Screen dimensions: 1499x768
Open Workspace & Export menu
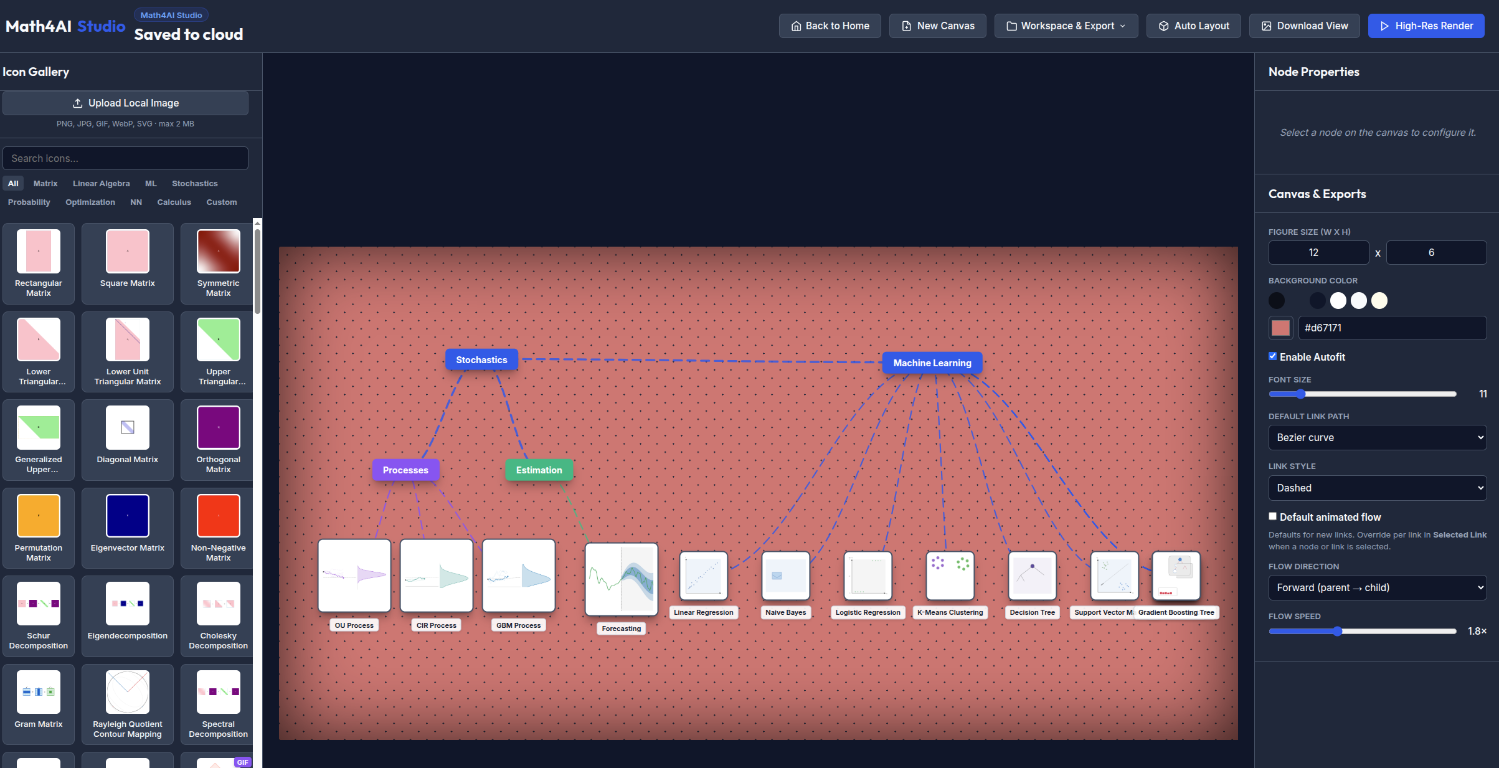click(x=1066, y=26)
